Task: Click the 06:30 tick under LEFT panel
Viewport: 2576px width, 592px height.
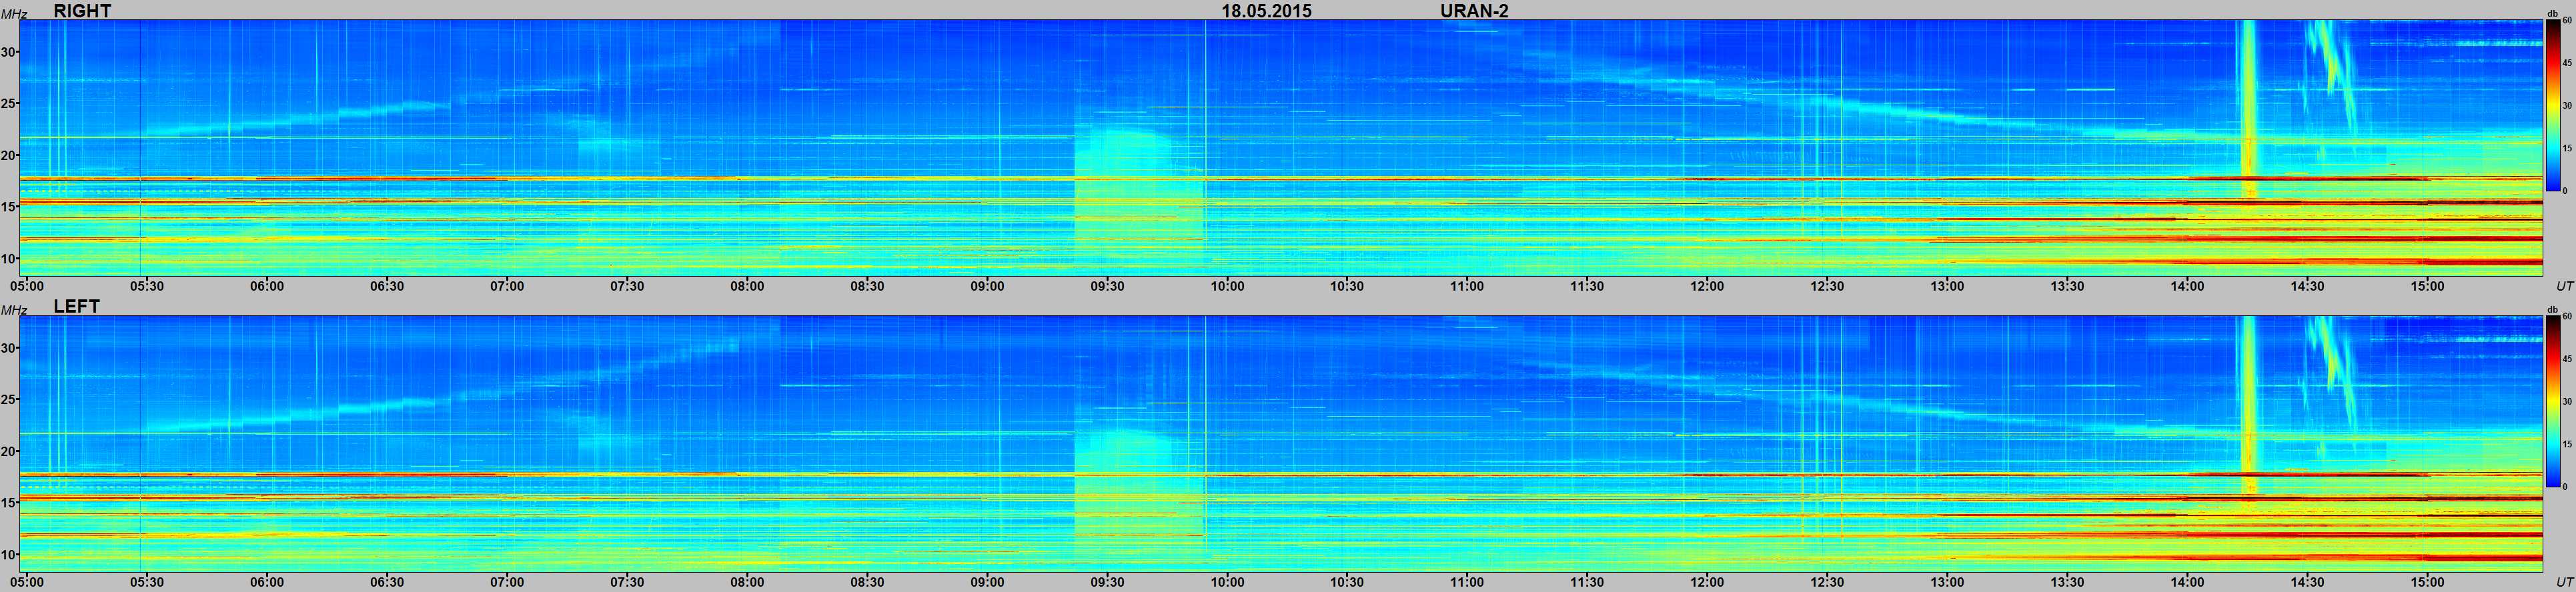Action: (x=387, y=582)
